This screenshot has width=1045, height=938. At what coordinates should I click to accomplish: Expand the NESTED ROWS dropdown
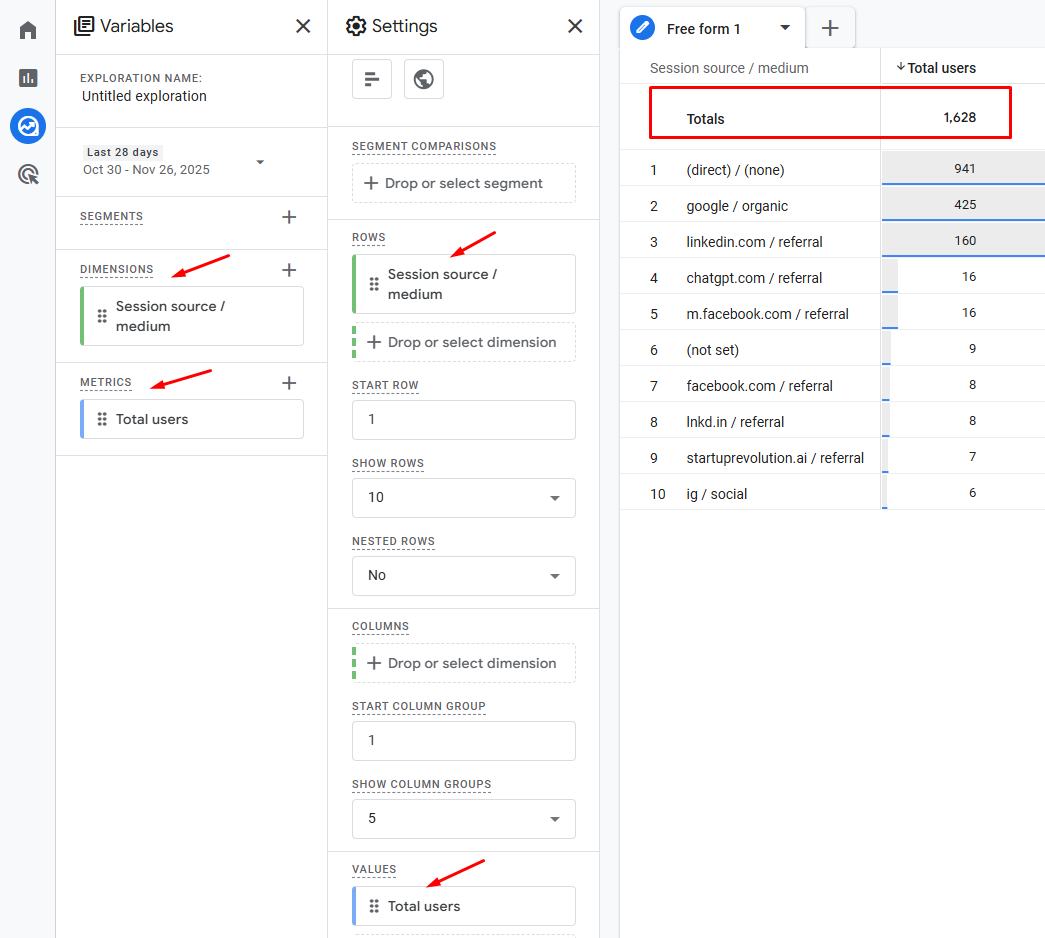point(463,575)
